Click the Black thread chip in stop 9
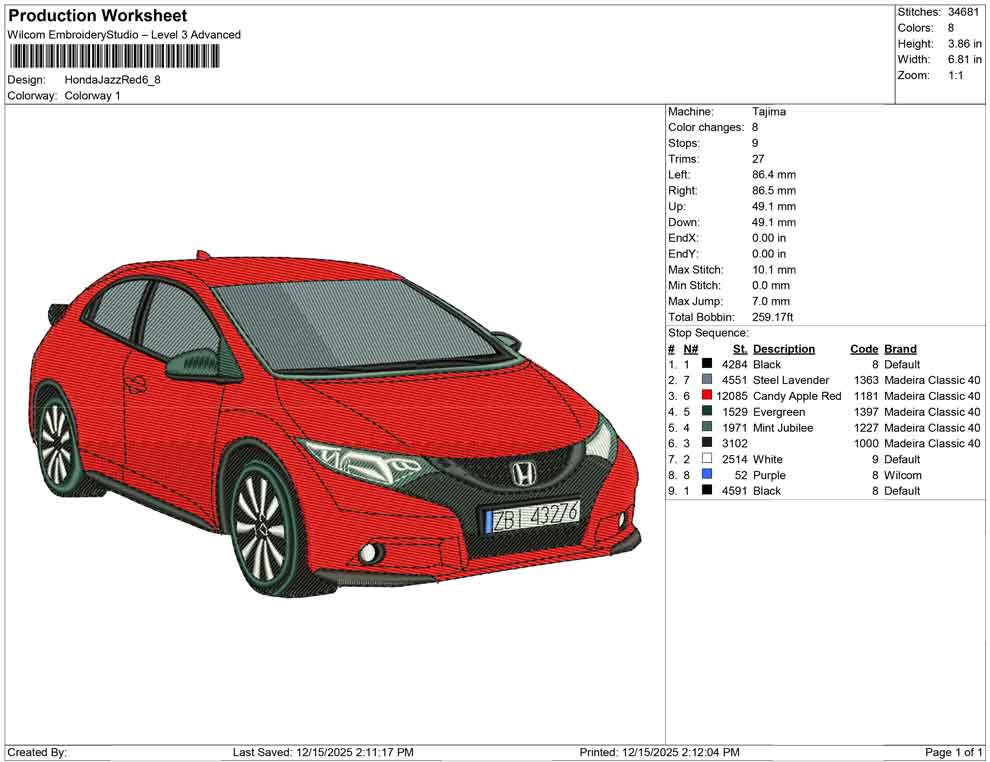This screenshot has height=762, width=990. [x=706, y=491]
